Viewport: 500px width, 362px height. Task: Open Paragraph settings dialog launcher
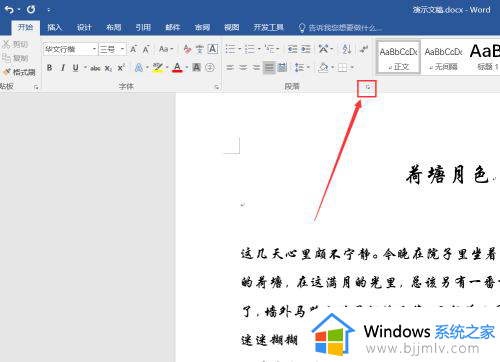click(x=367, y=88)
